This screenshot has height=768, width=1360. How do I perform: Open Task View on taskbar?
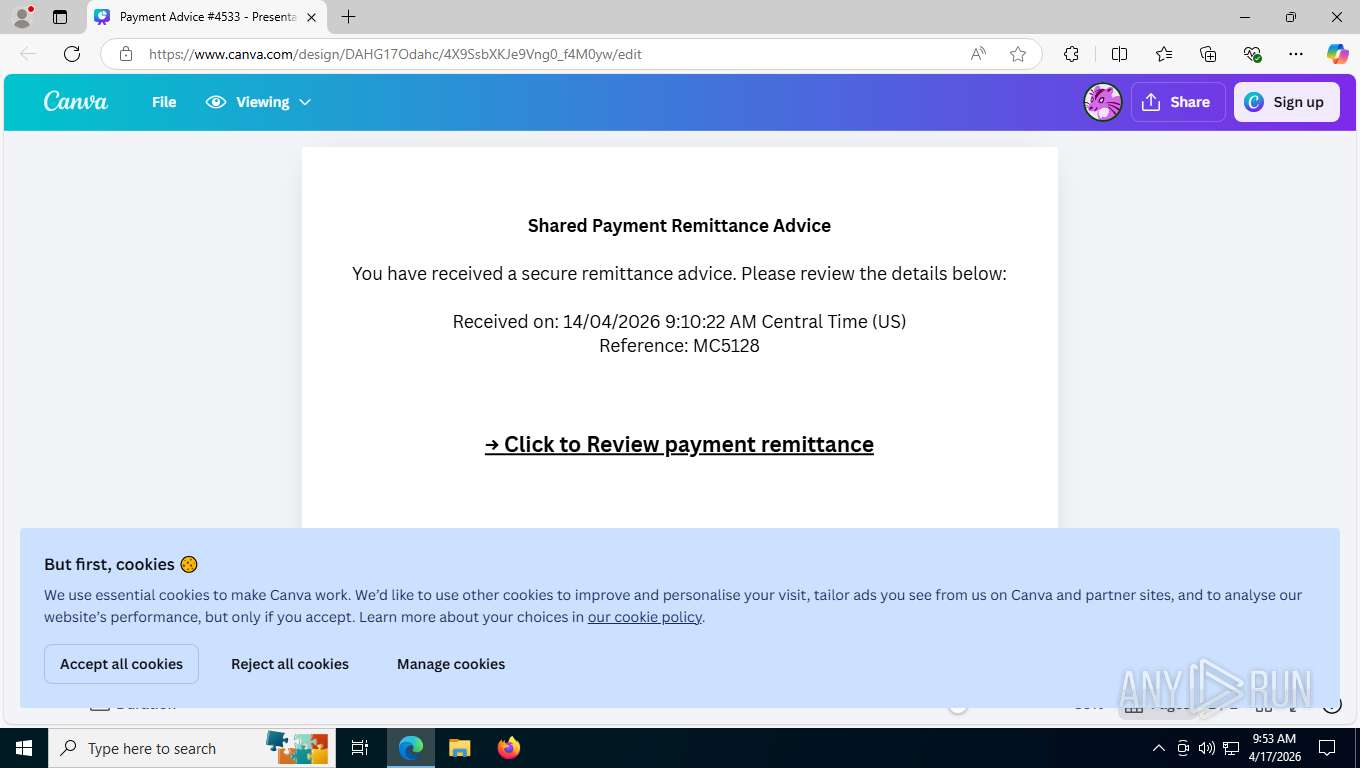click(360, 748)
